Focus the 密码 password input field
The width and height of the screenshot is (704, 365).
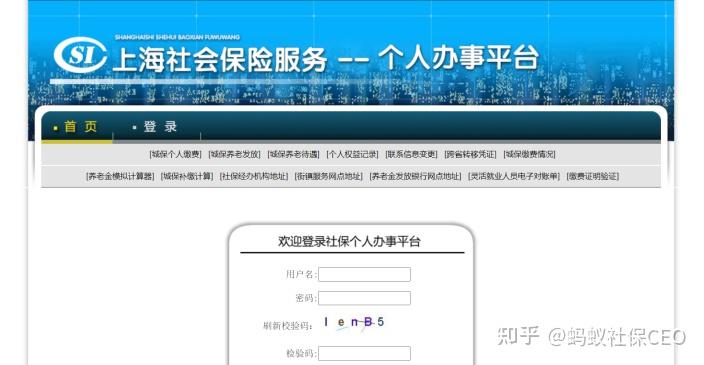(x=365, y=298)
